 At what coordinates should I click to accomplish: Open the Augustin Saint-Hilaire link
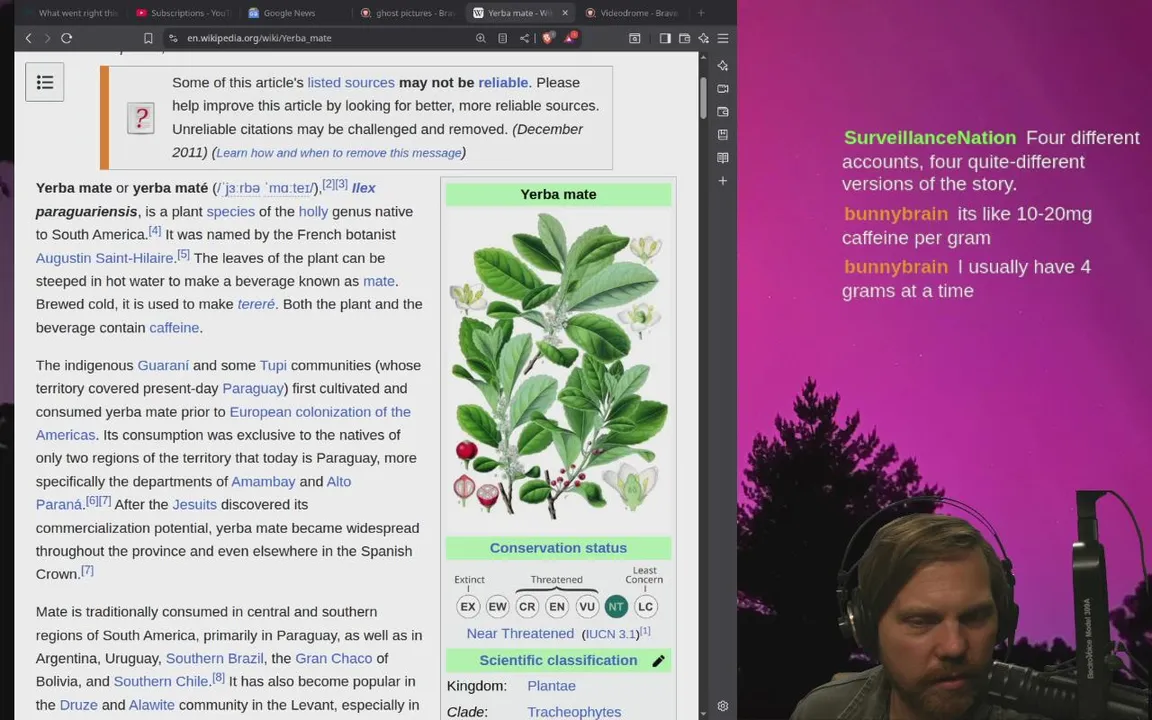(x=105, y=259)
